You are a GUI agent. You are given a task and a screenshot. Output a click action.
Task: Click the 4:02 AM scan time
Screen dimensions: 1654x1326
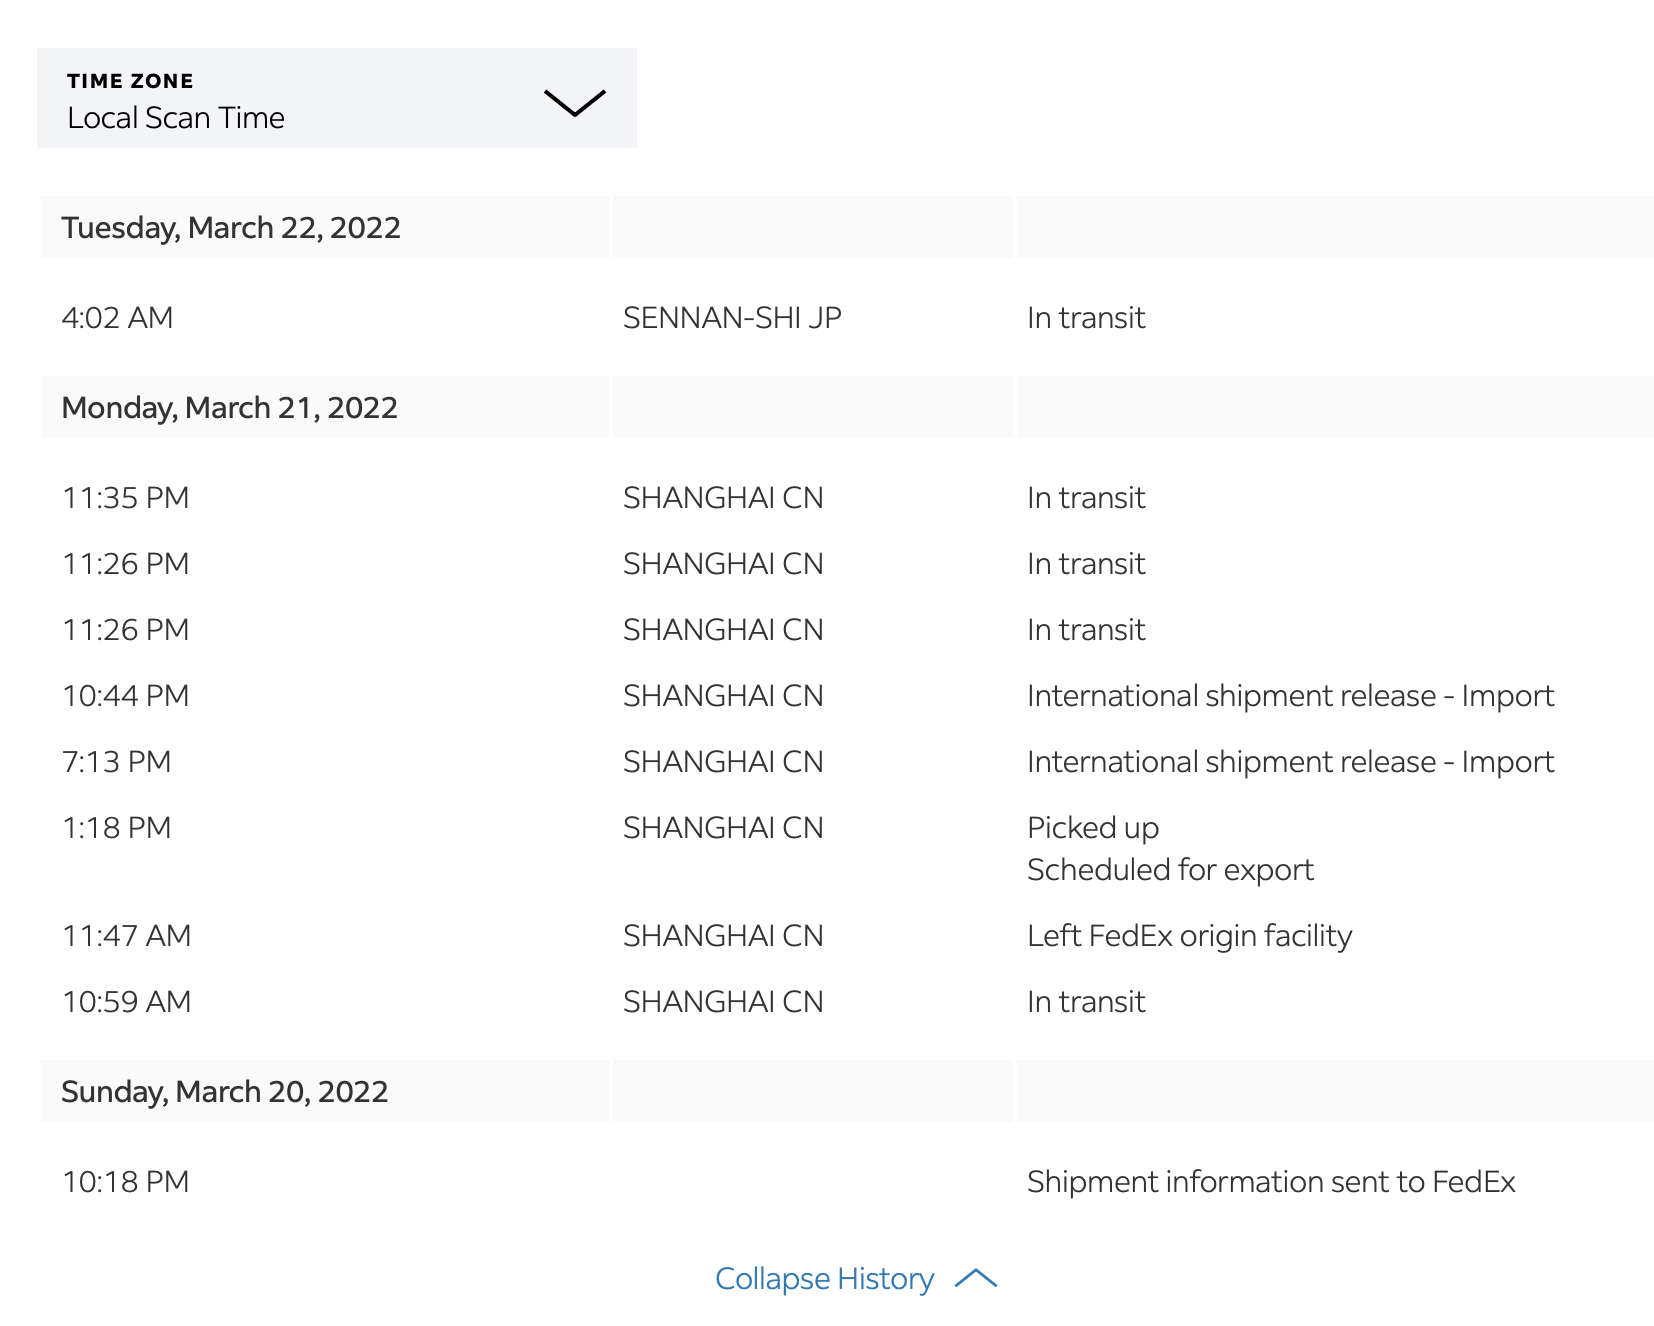pos(117,318)
